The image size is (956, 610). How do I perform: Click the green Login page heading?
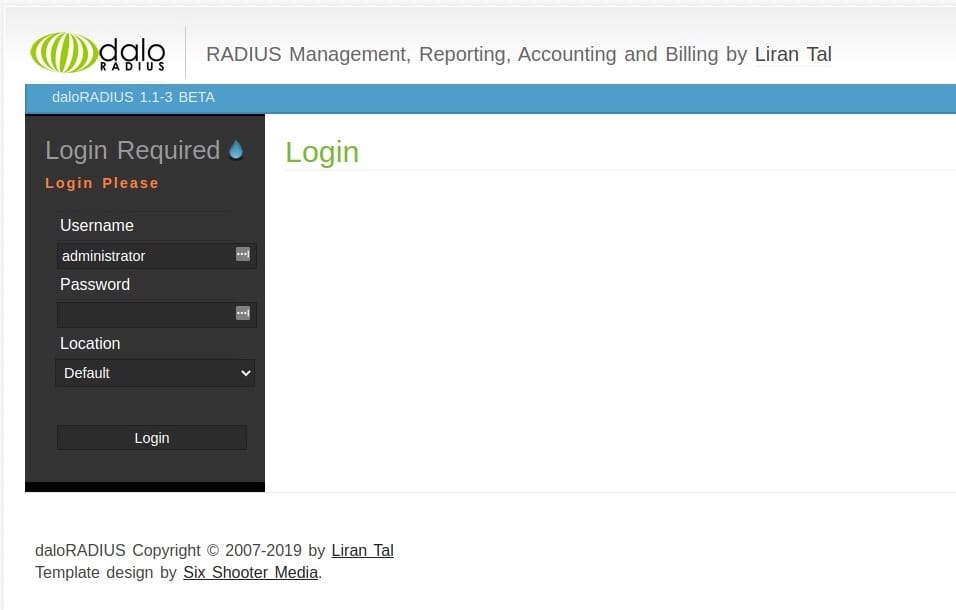tap(322, 152)
